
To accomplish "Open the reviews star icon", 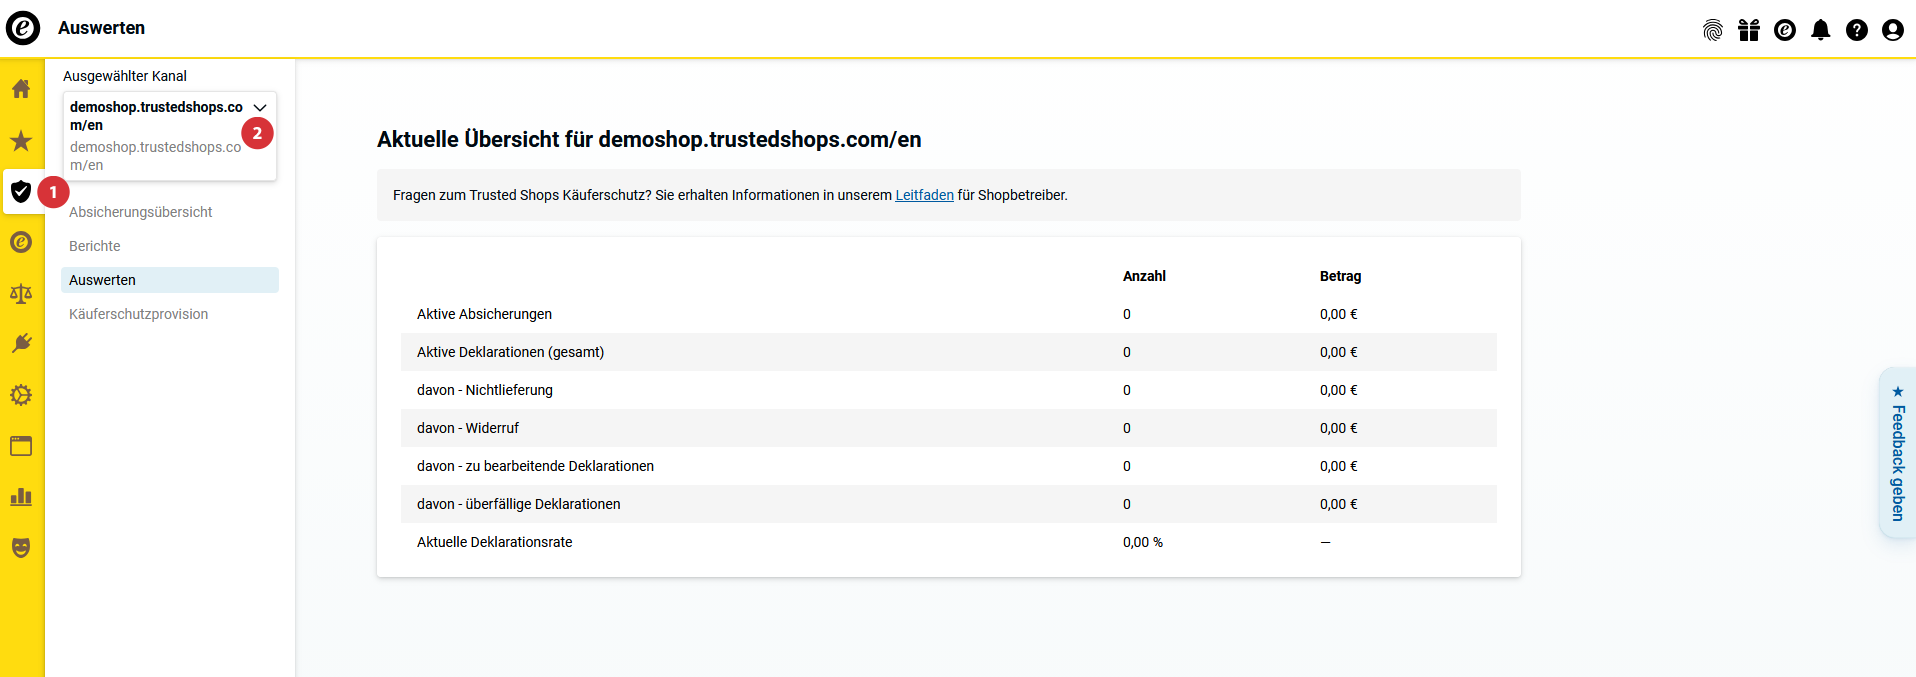I will [x=21, y=141].
